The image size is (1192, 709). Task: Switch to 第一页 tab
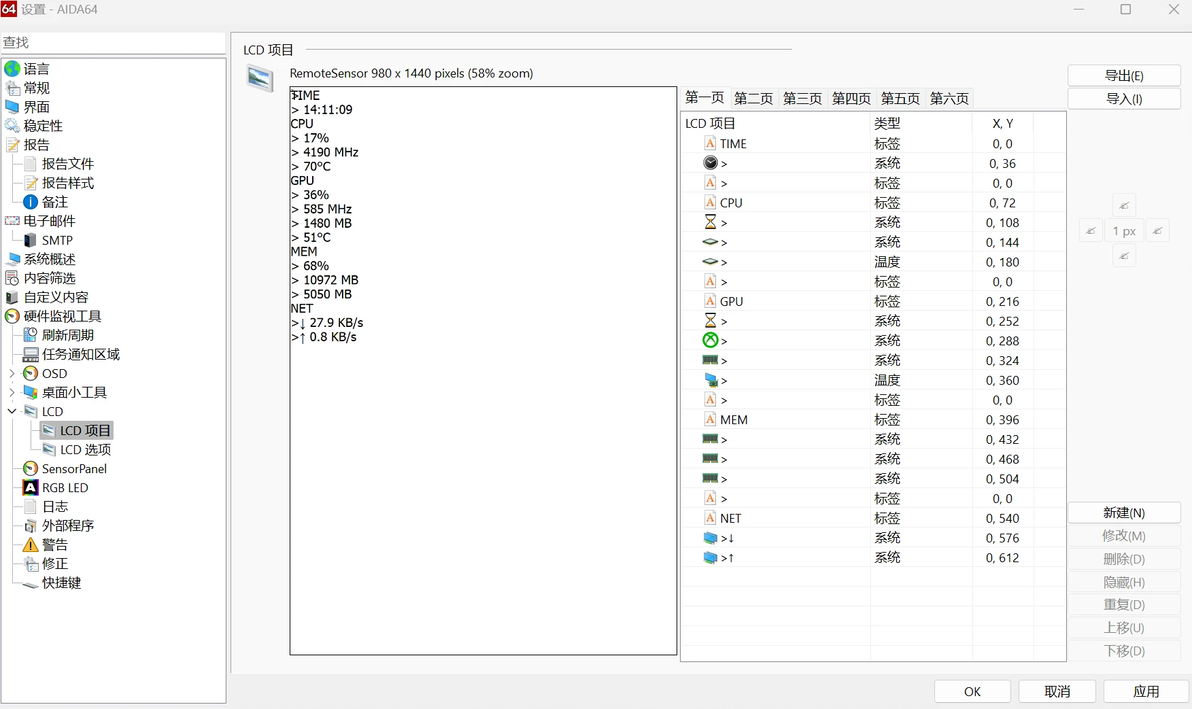[705, 97]
